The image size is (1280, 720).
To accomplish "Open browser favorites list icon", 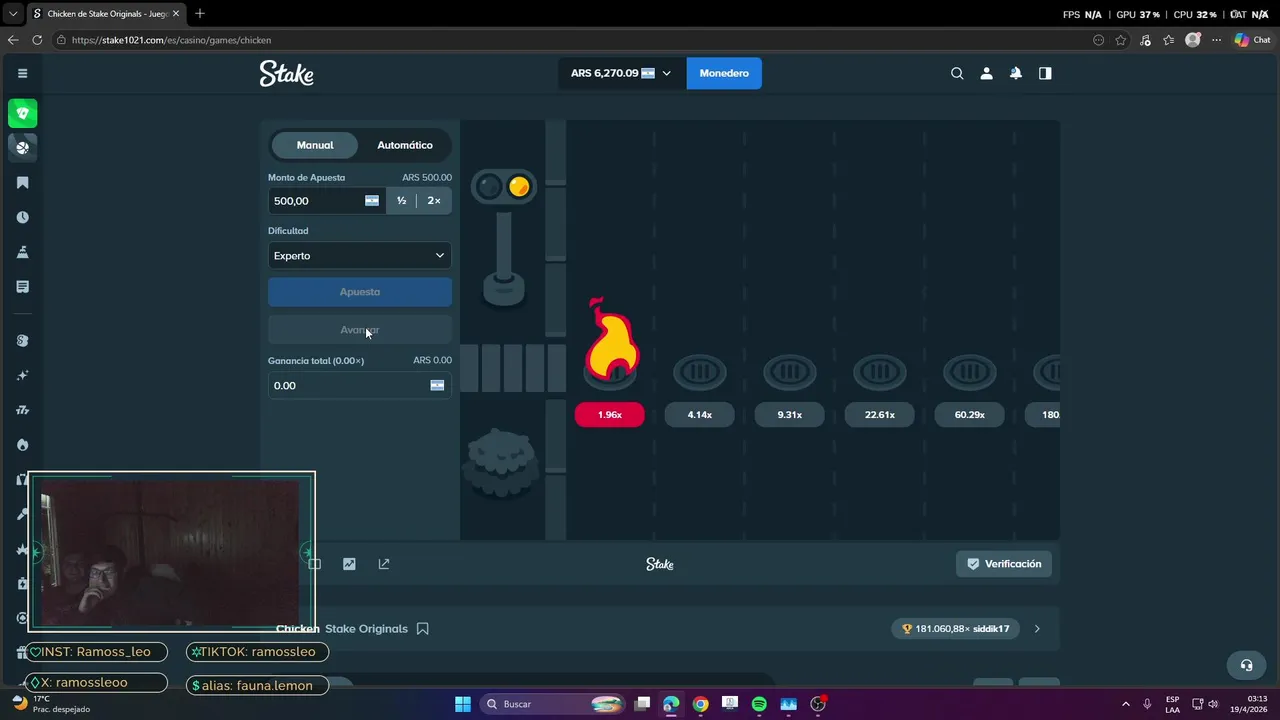I will [1168, 40].
